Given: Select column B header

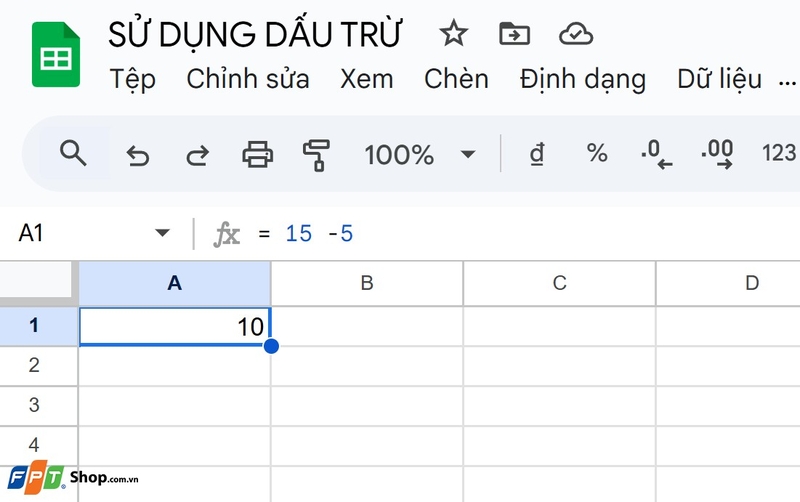Looking at the screenshot, I should coord(367,283).
